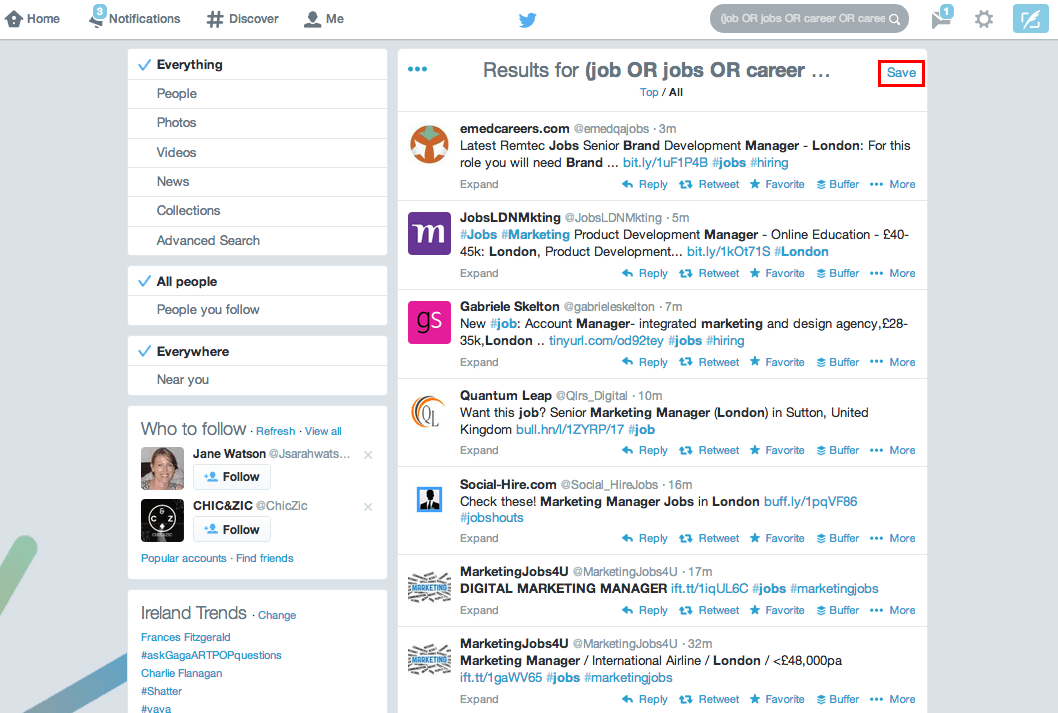Favorite the emedcareers.com tweet
Image resolution: width=1058 pixels, height=713 pixels.
[777, 184]
